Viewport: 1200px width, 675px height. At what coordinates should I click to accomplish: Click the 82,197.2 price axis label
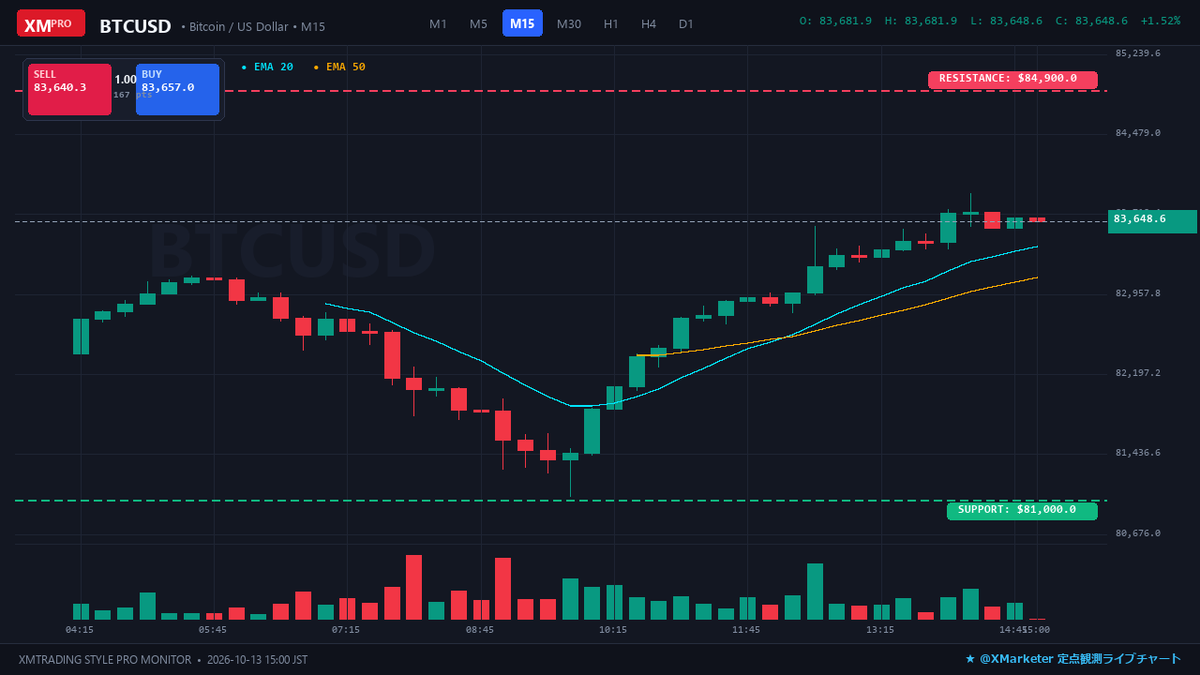tap(1138, 373)
